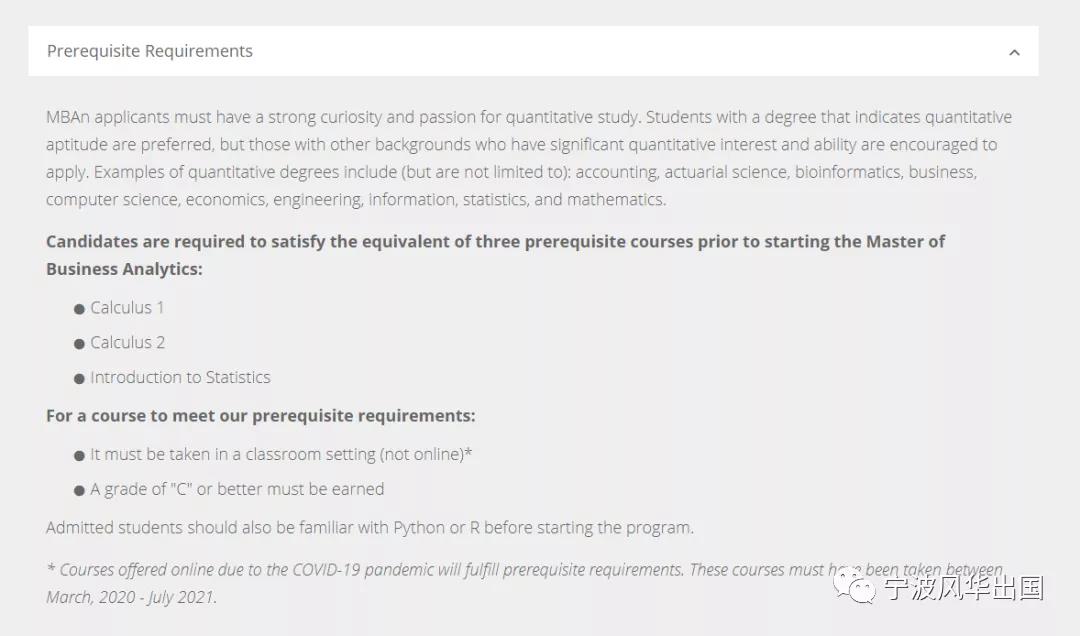Click Introduction to Statistics list item
This screenshot has width=1080, height=636.
pos(180,378)
